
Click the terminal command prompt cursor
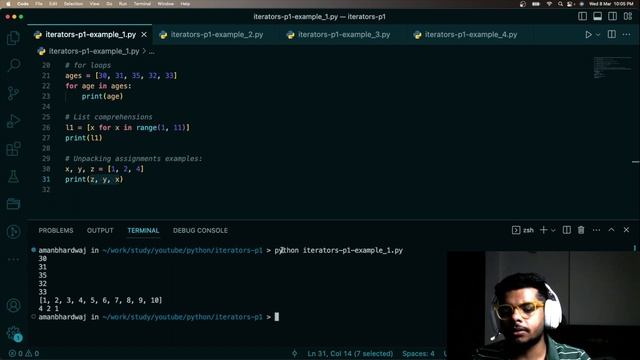pos(277,317)
